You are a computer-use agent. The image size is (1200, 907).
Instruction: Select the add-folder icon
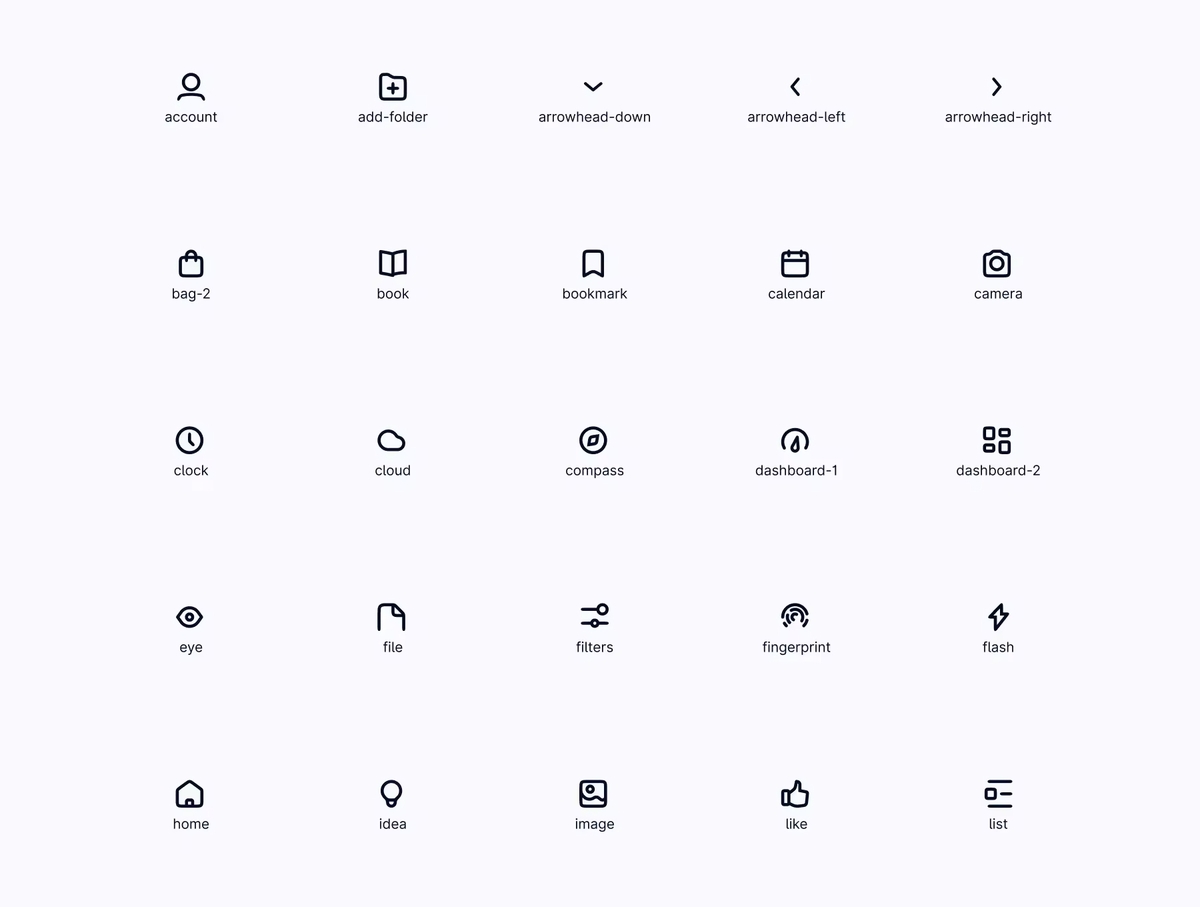point(393,87)
